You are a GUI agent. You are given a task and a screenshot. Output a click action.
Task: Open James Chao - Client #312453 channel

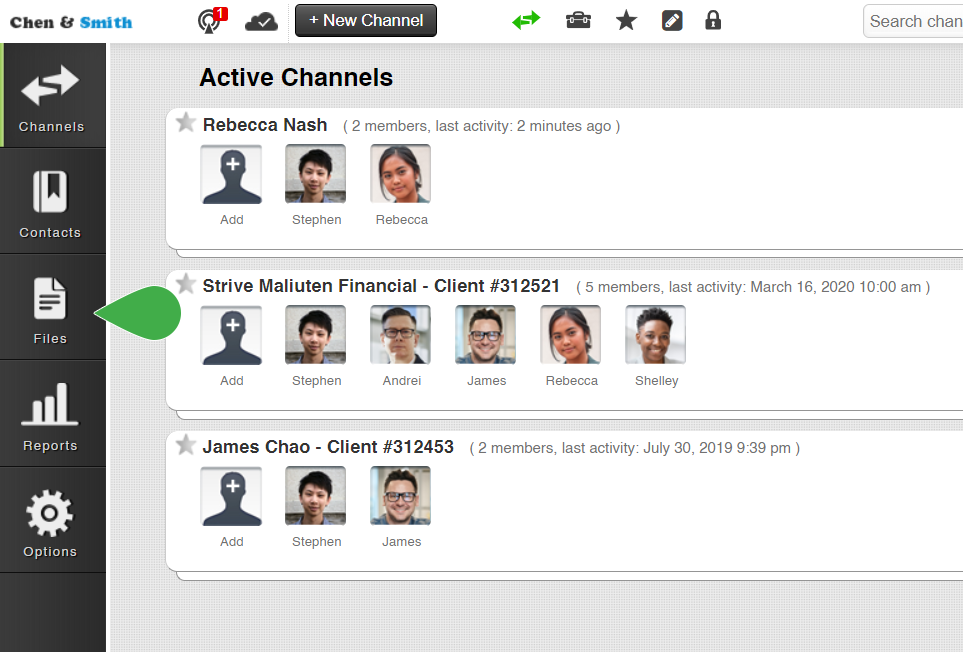[328, 446]
